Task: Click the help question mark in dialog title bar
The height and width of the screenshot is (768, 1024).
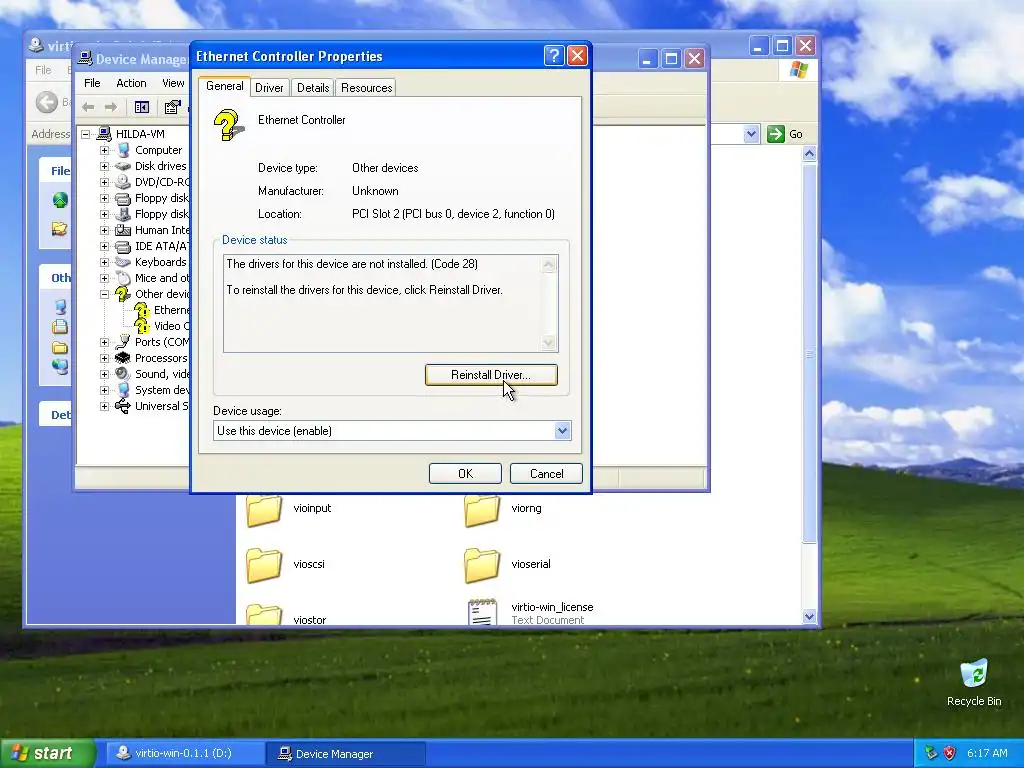Action: 554,56
